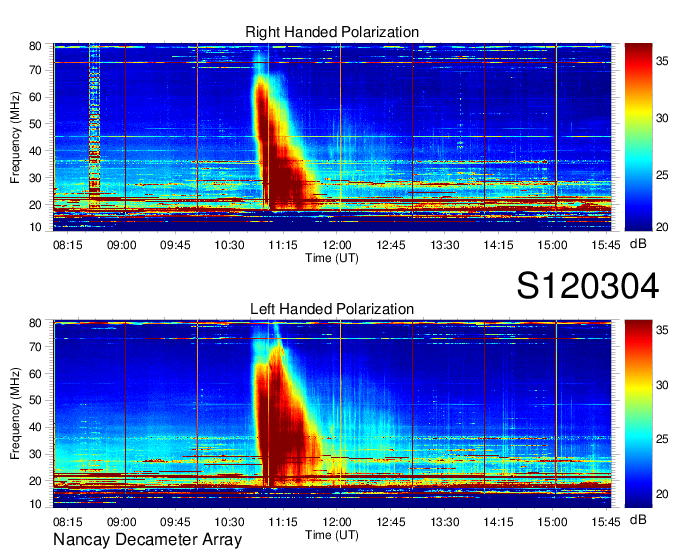Click the "Left Handed Polarization" plot title
The image size is (680, 552).
(332, 309)
